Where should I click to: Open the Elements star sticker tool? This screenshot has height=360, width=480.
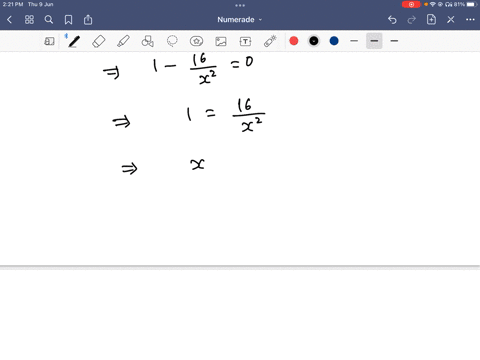click(196, 41)
